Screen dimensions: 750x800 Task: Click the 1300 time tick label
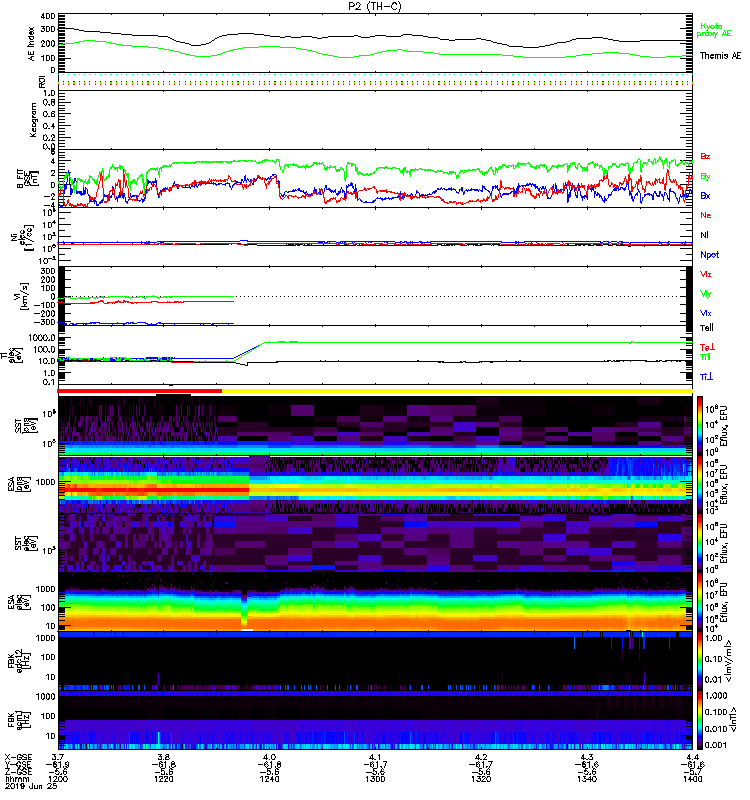coord(375,779)
